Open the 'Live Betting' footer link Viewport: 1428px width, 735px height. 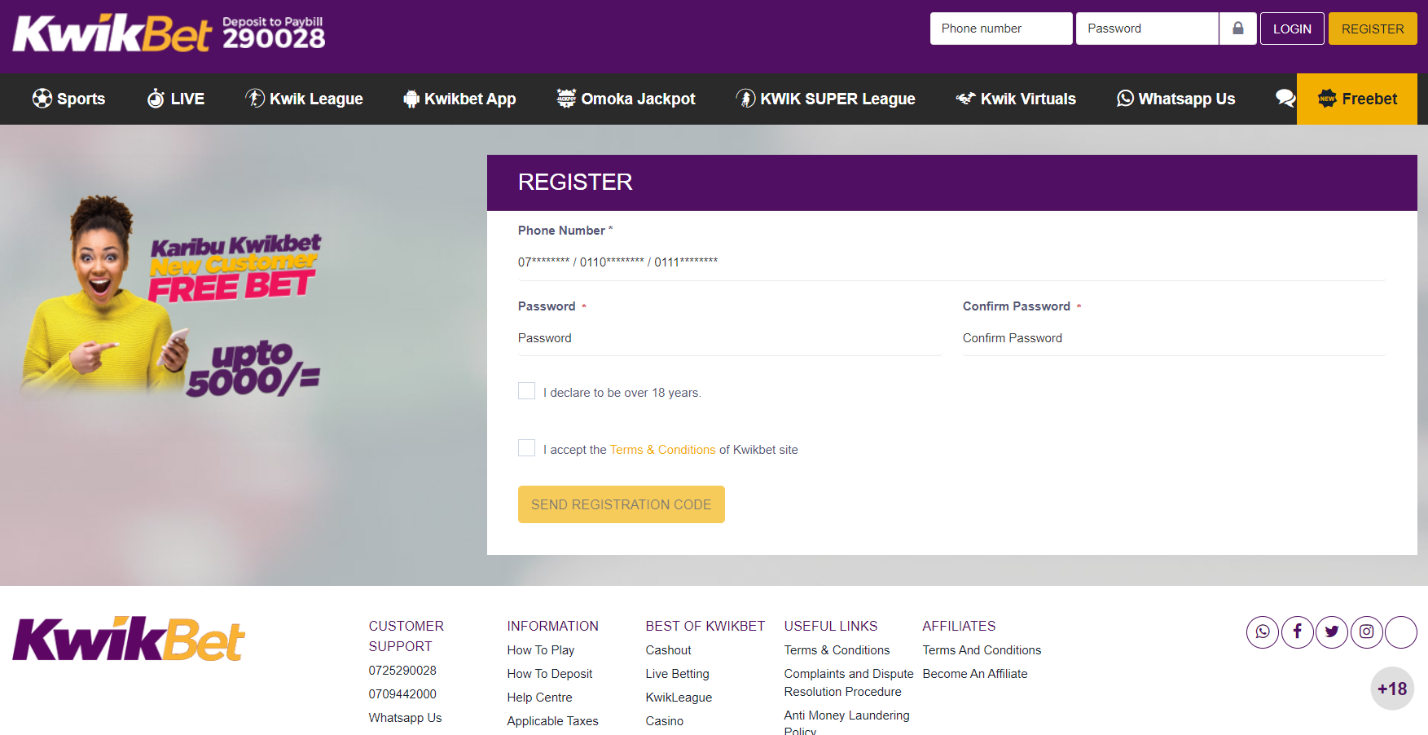678,674
